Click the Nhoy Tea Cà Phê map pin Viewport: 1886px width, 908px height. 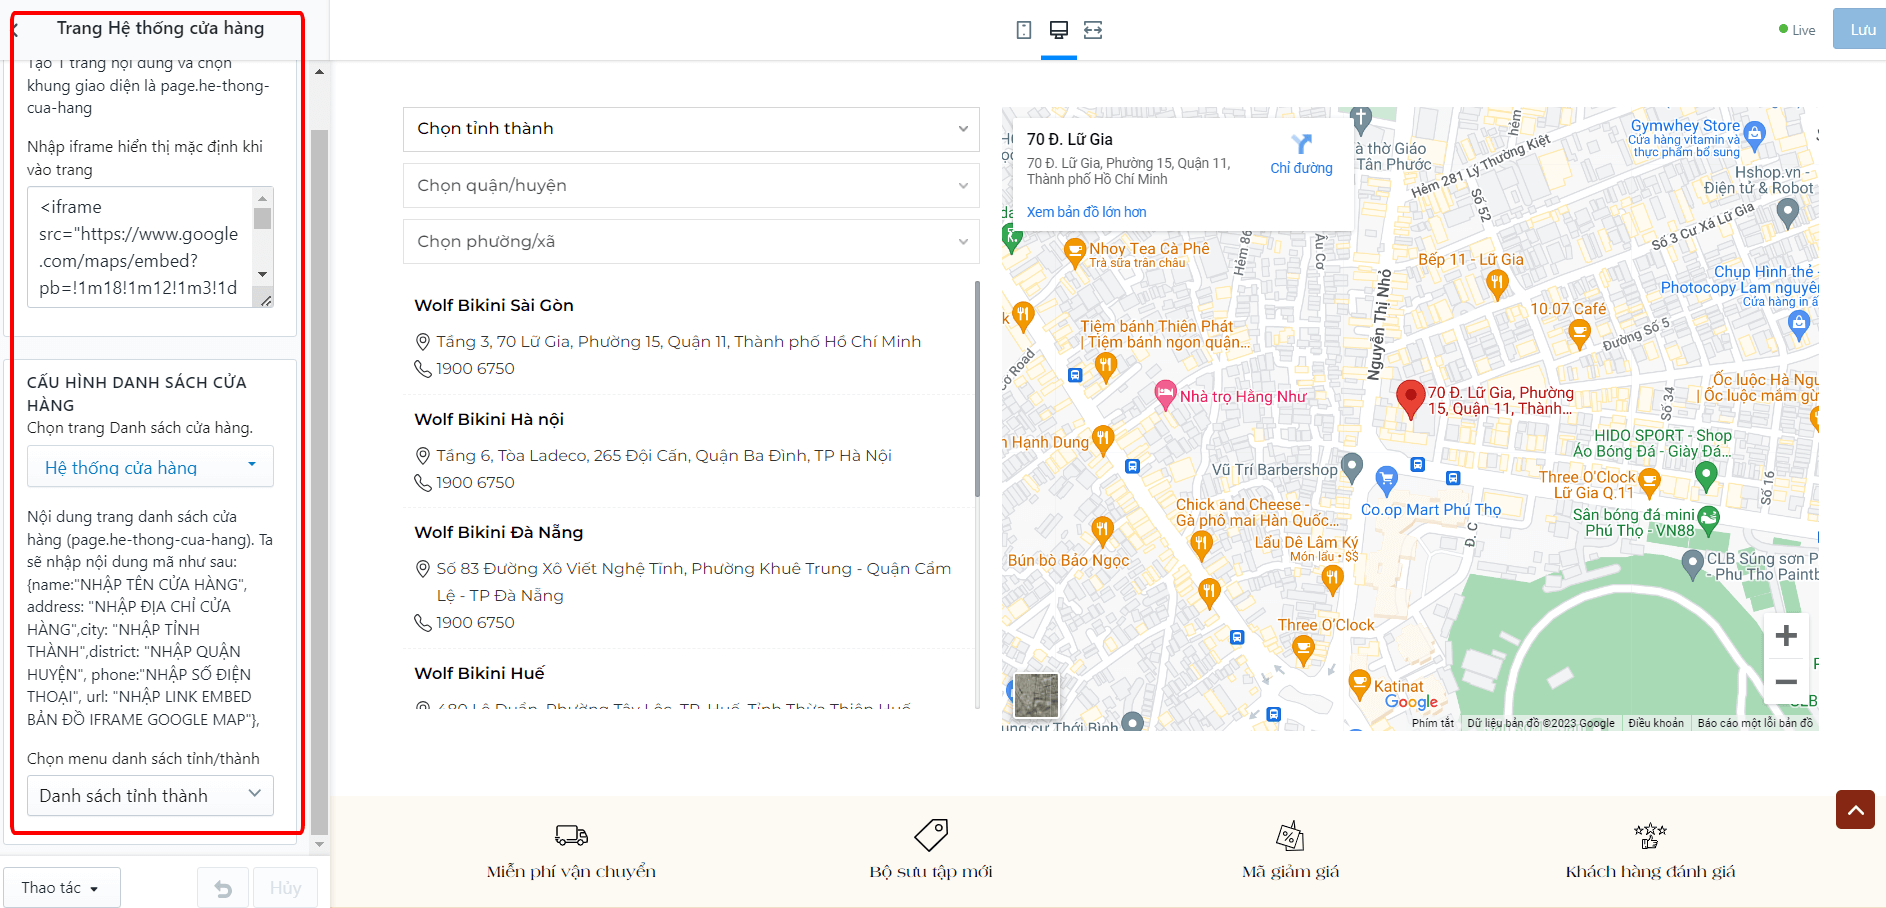click(x=1075, y=253)
